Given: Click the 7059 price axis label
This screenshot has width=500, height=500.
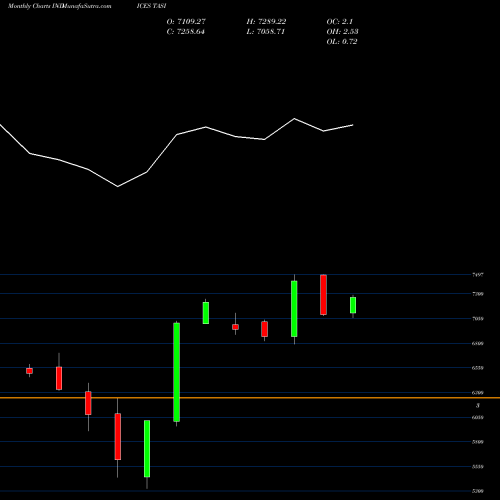Looking at the screenshot, I should [478, 319].
